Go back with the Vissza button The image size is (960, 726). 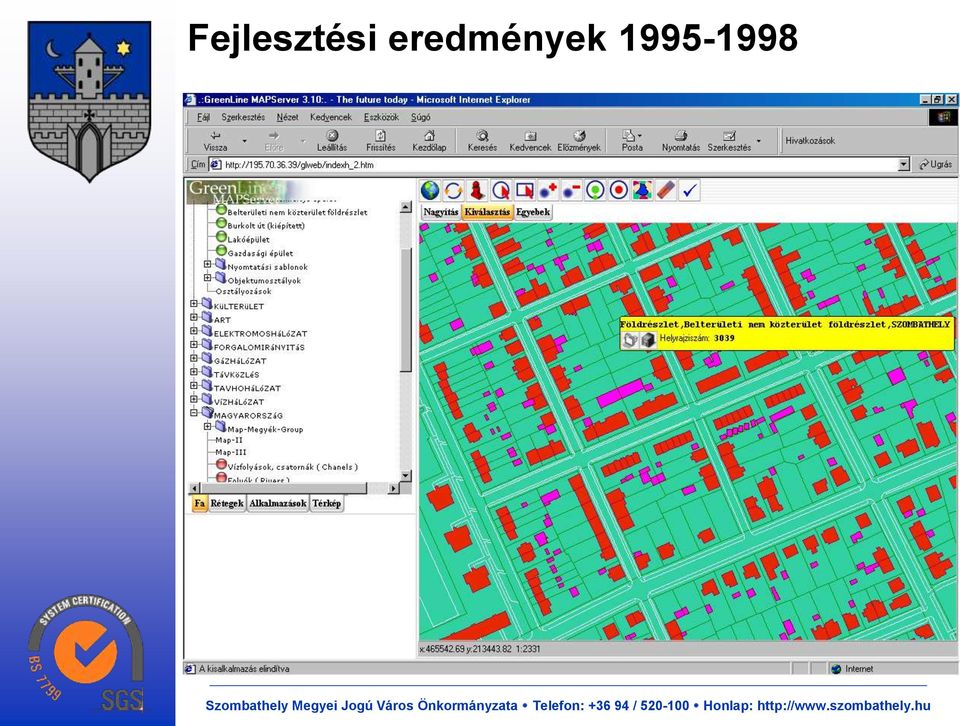(216, 141)
